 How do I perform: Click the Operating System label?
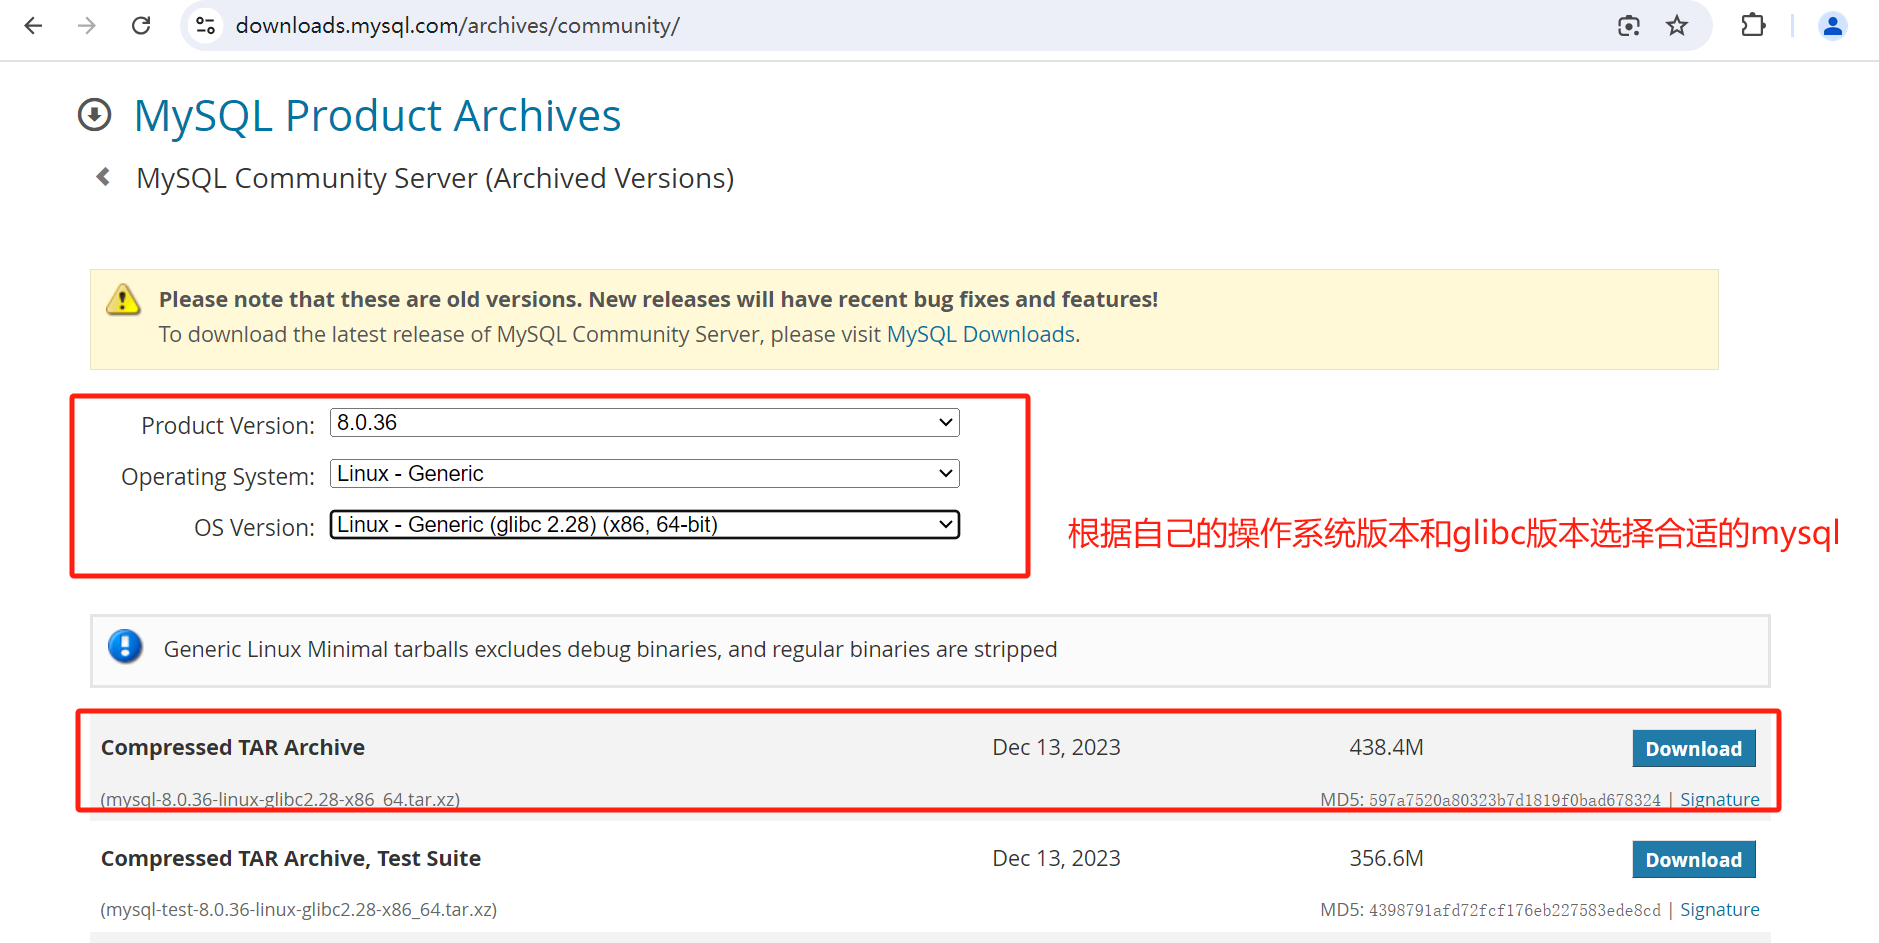click(x=218, y=477)
